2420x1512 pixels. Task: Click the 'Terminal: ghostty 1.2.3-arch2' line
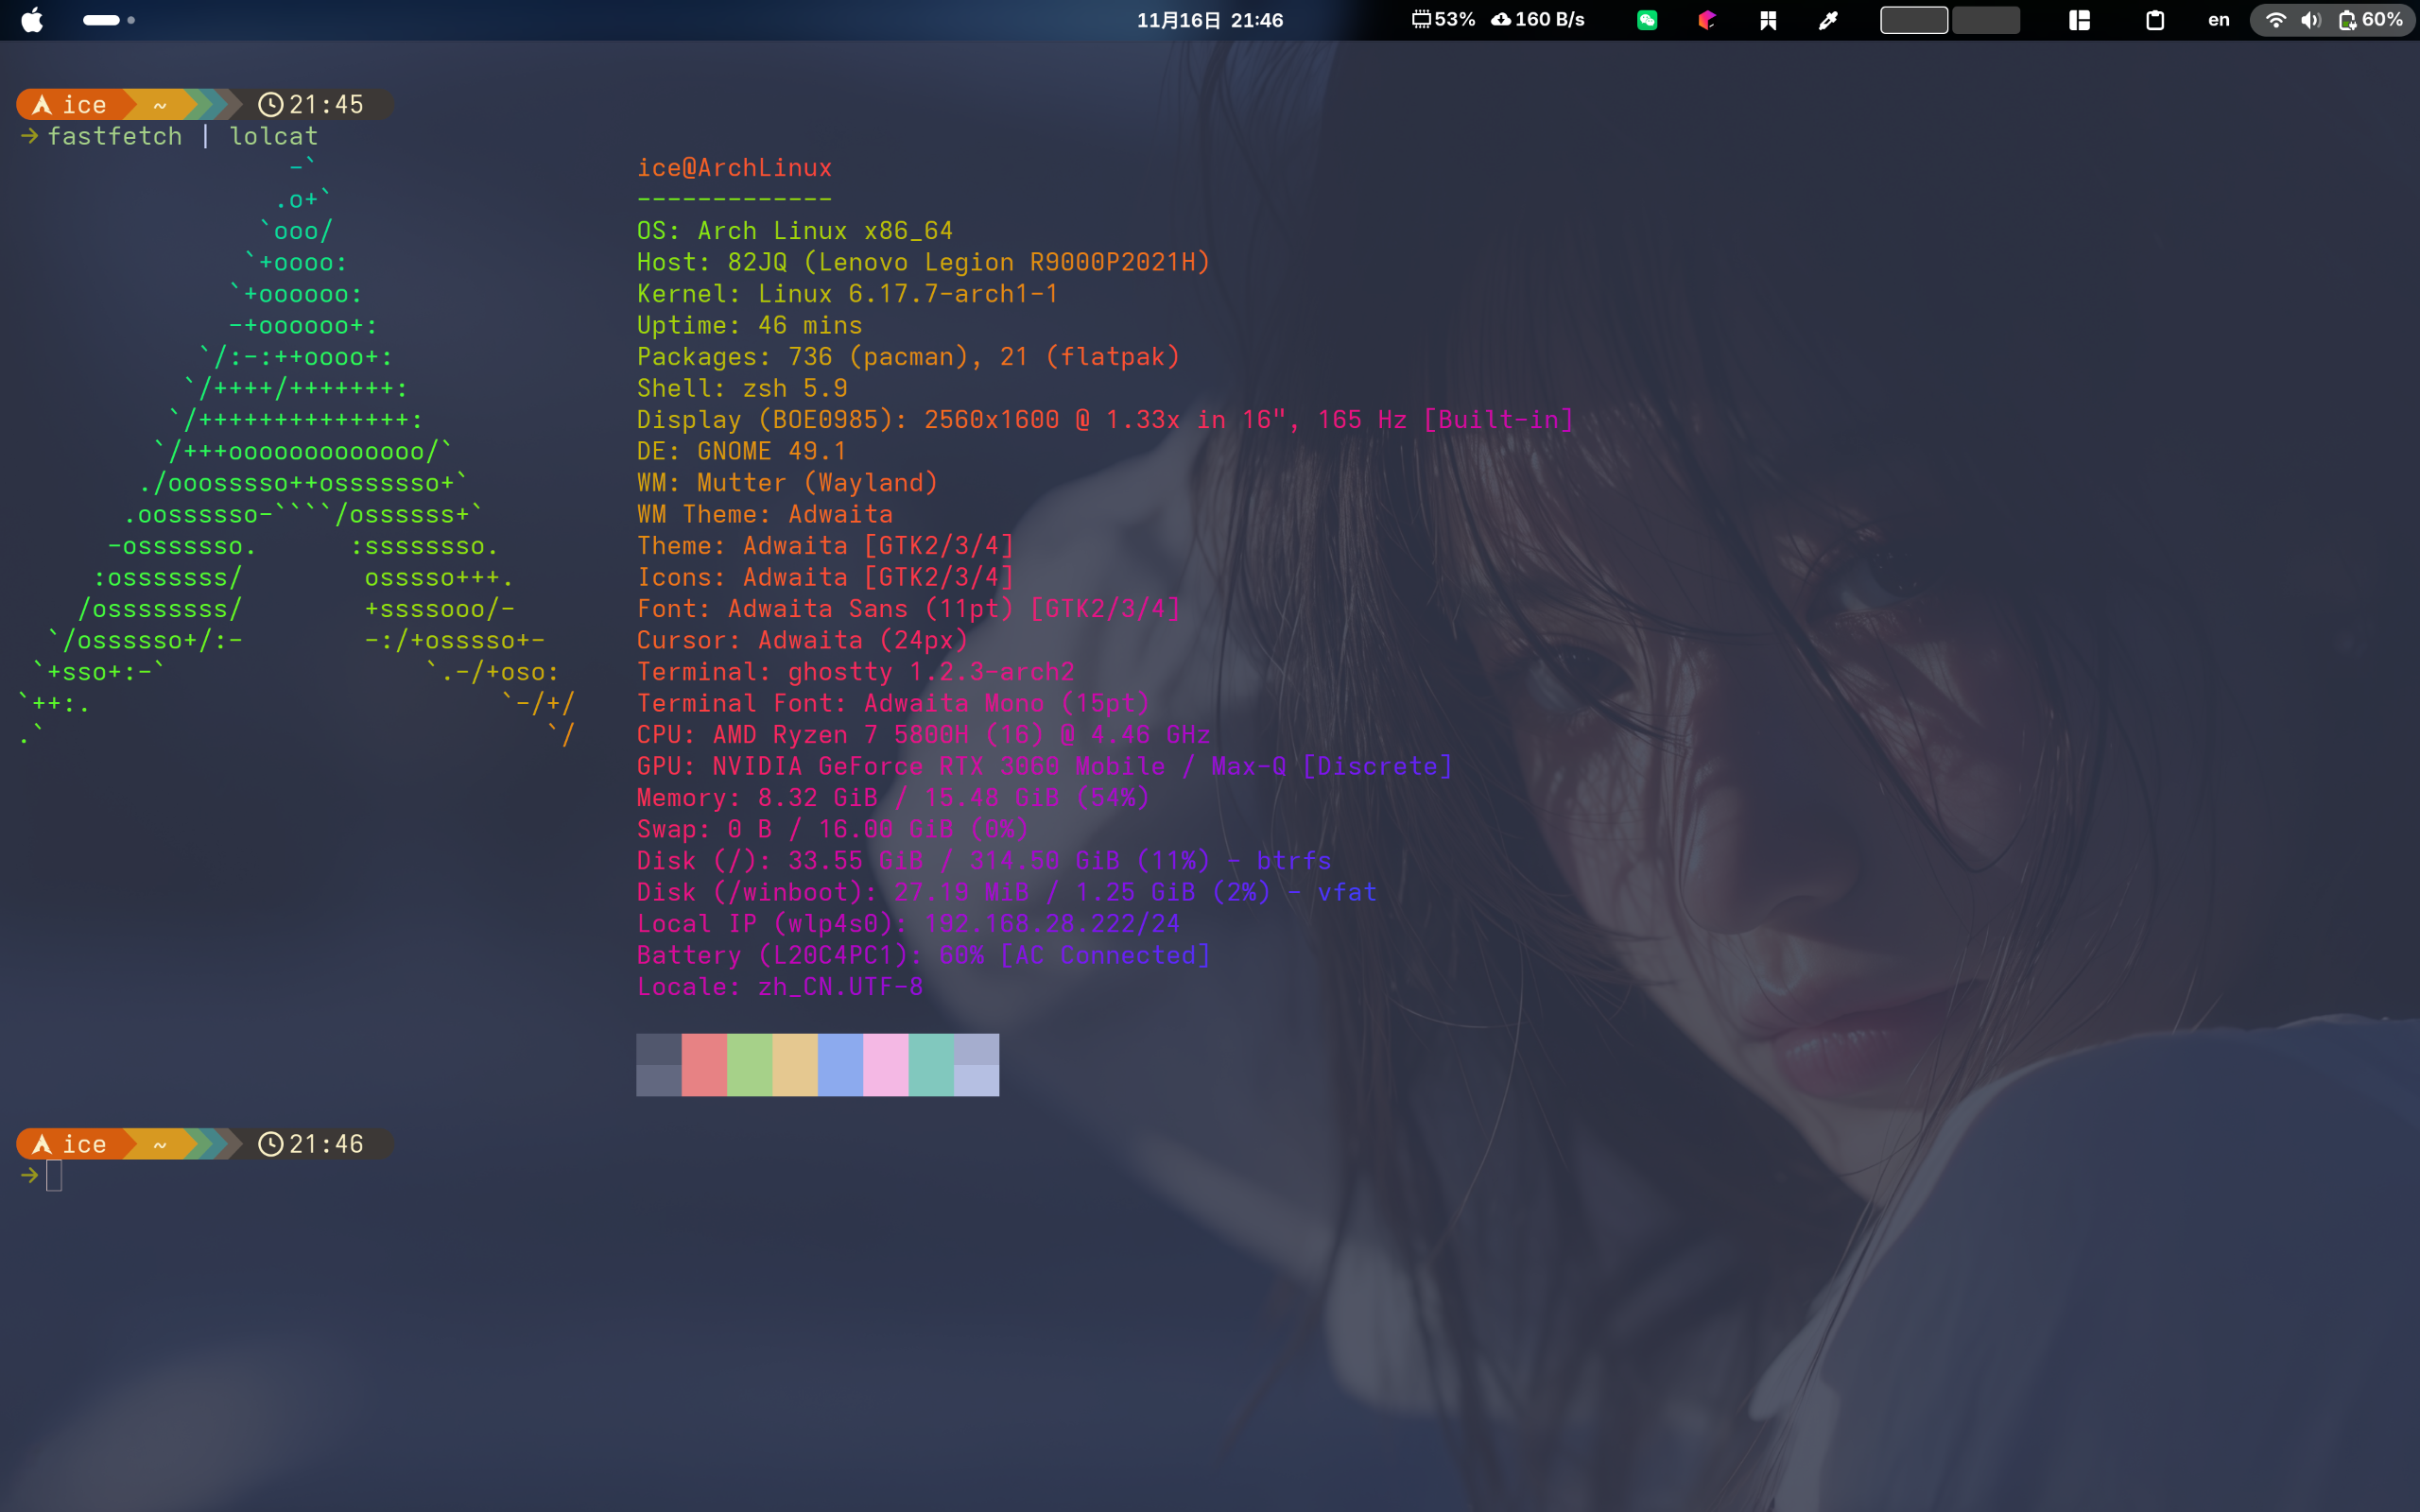856,672
